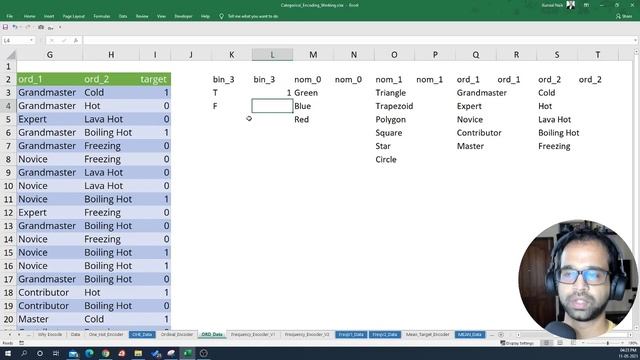The width and height of the screenshot is (640, 360).
Task: Expand the formula bar with right-edge arrow
Action: point(636,40)
